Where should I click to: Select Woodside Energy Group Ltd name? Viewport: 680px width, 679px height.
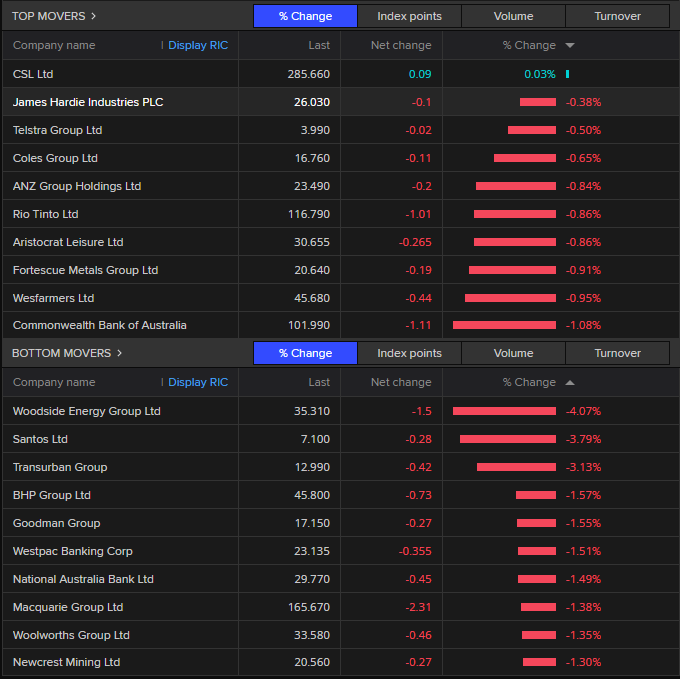coord(87,411)
